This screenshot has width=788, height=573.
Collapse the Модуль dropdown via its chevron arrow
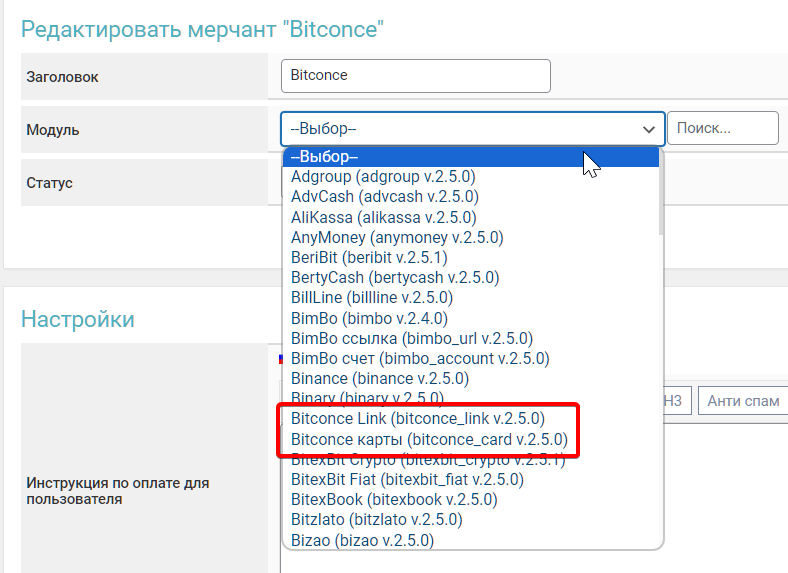647,129
